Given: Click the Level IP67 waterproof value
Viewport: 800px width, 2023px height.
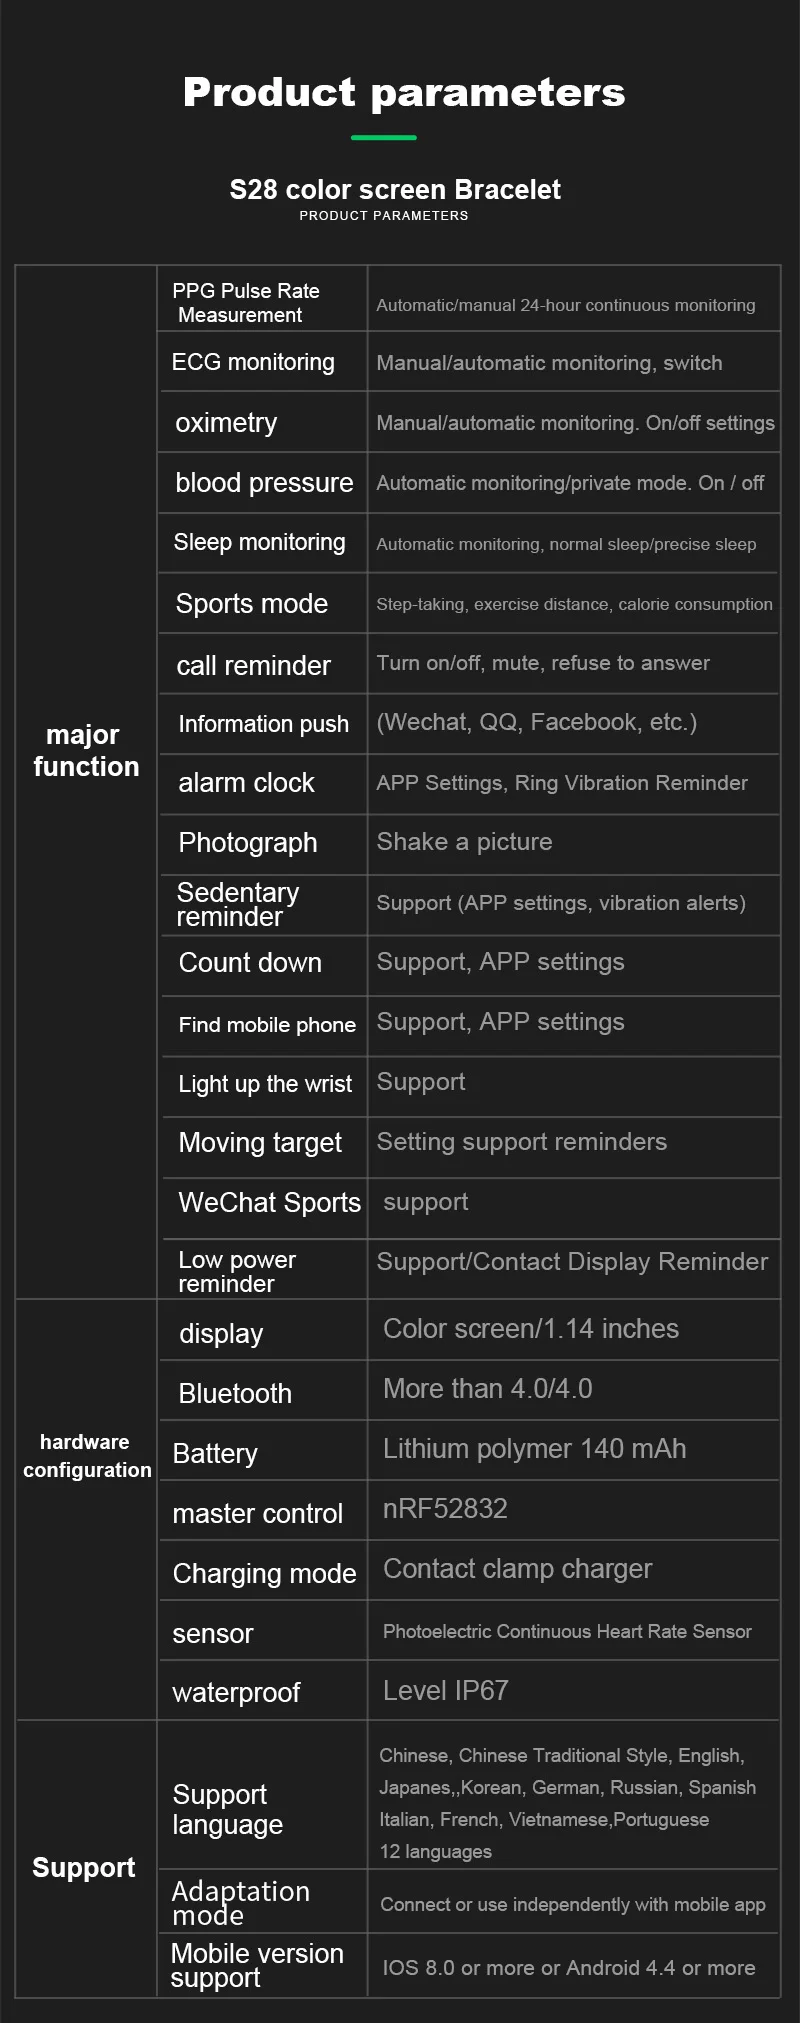Looking at the screenshot, I should 446,1691.
